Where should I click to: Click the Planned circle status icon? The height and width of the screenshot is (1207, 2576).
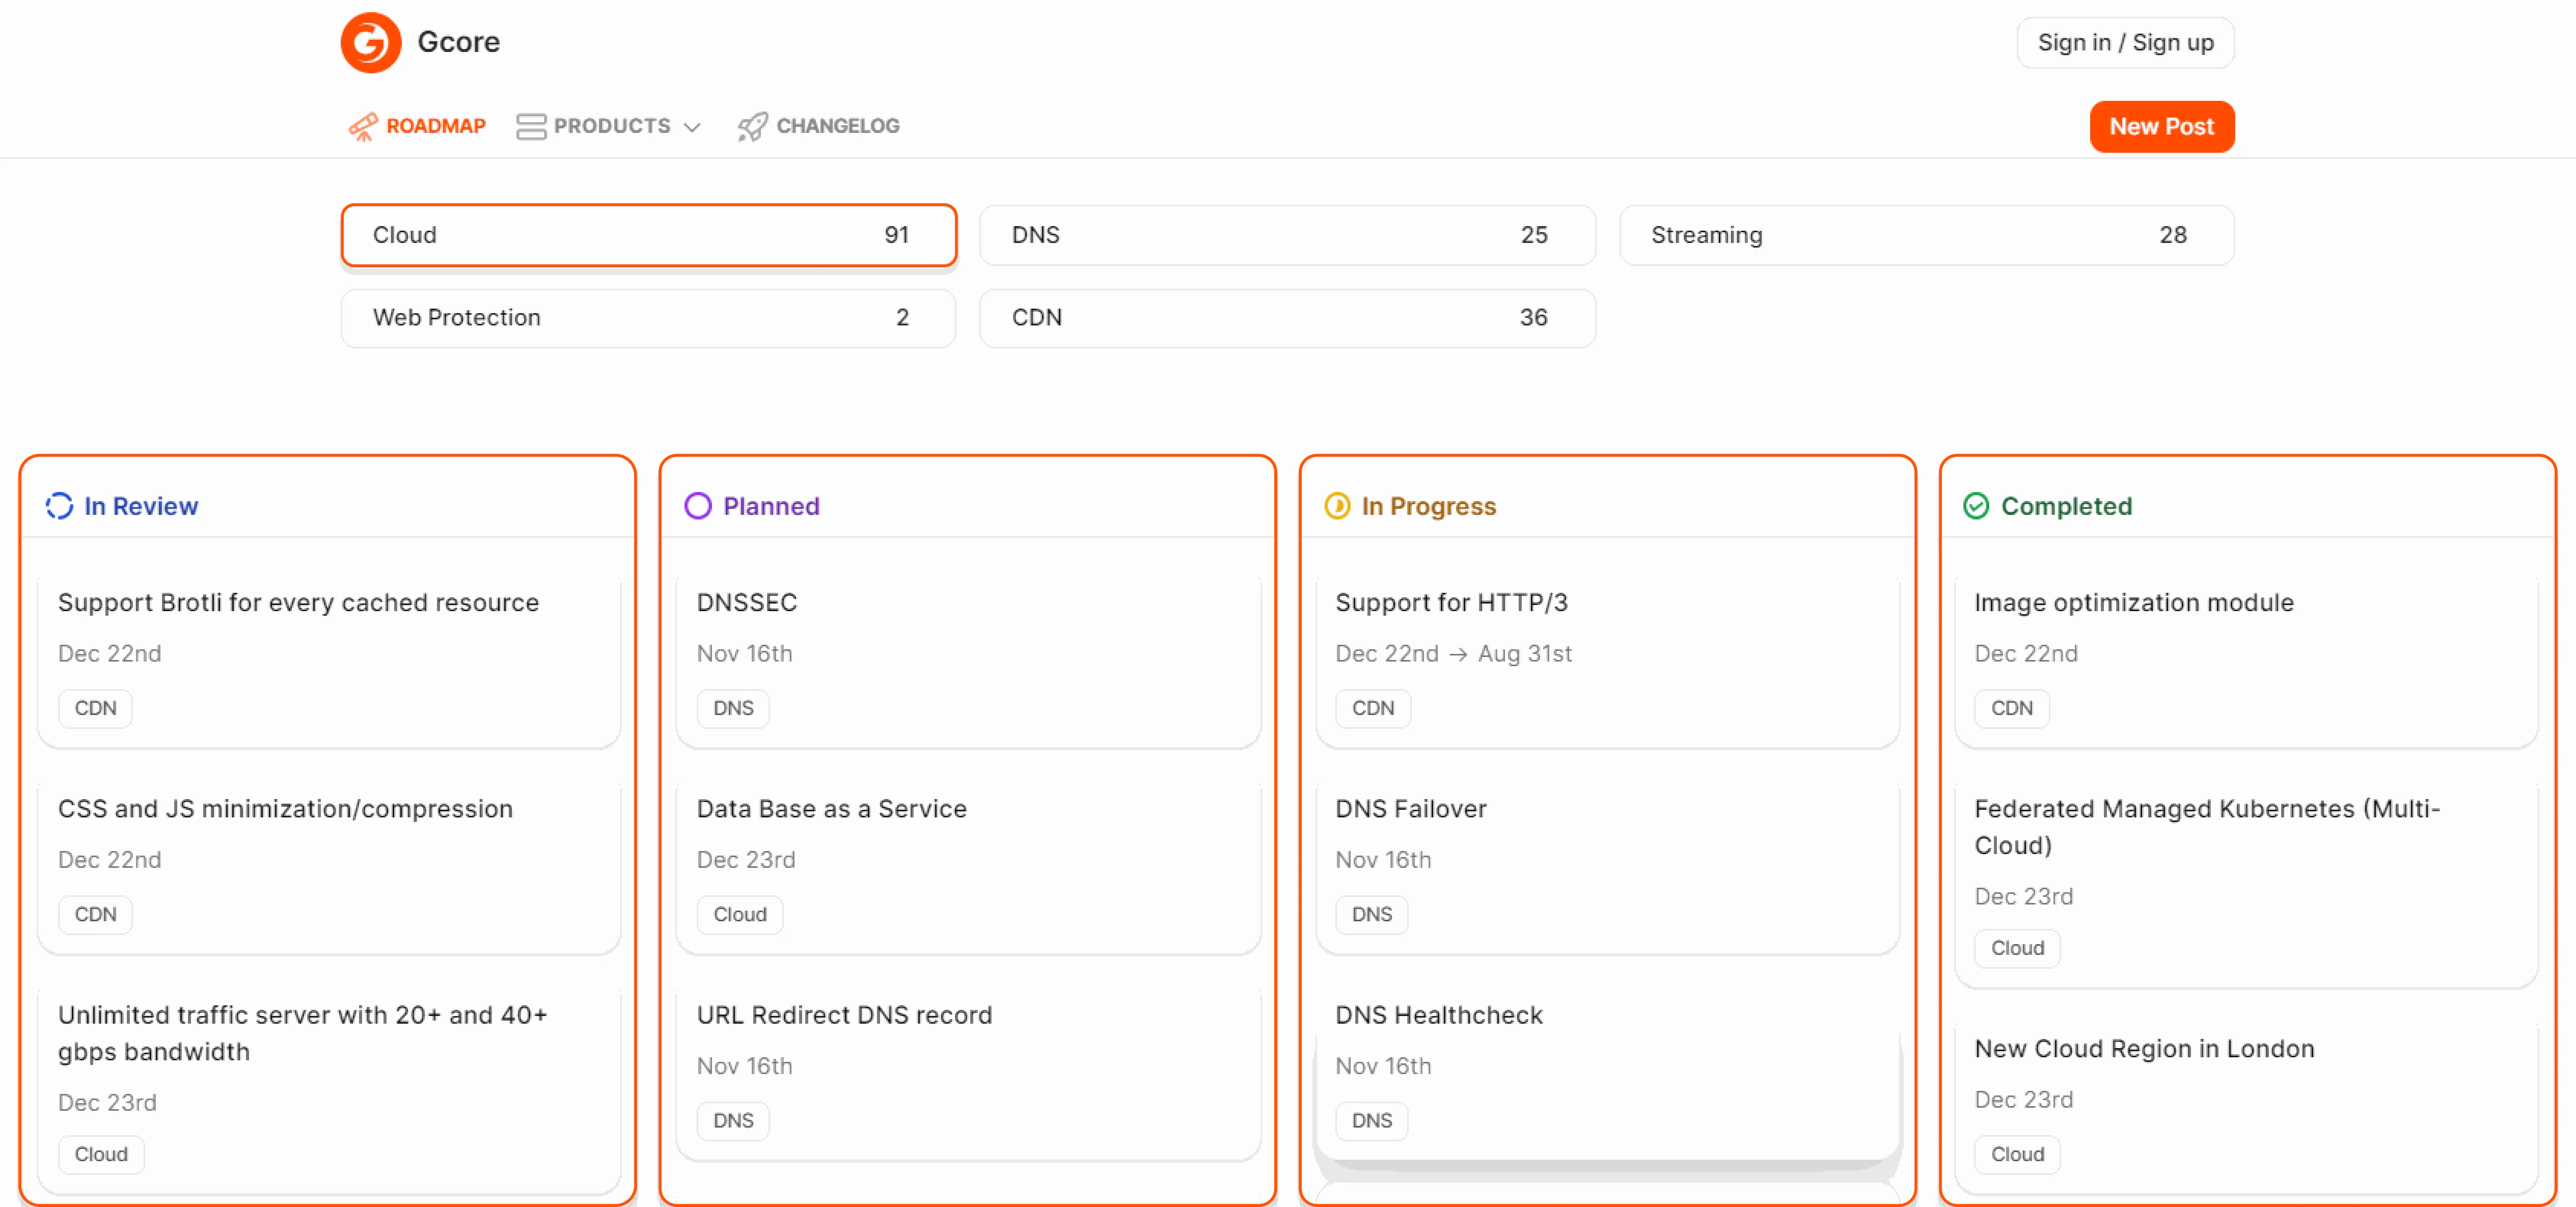click(x=698, y=506)
